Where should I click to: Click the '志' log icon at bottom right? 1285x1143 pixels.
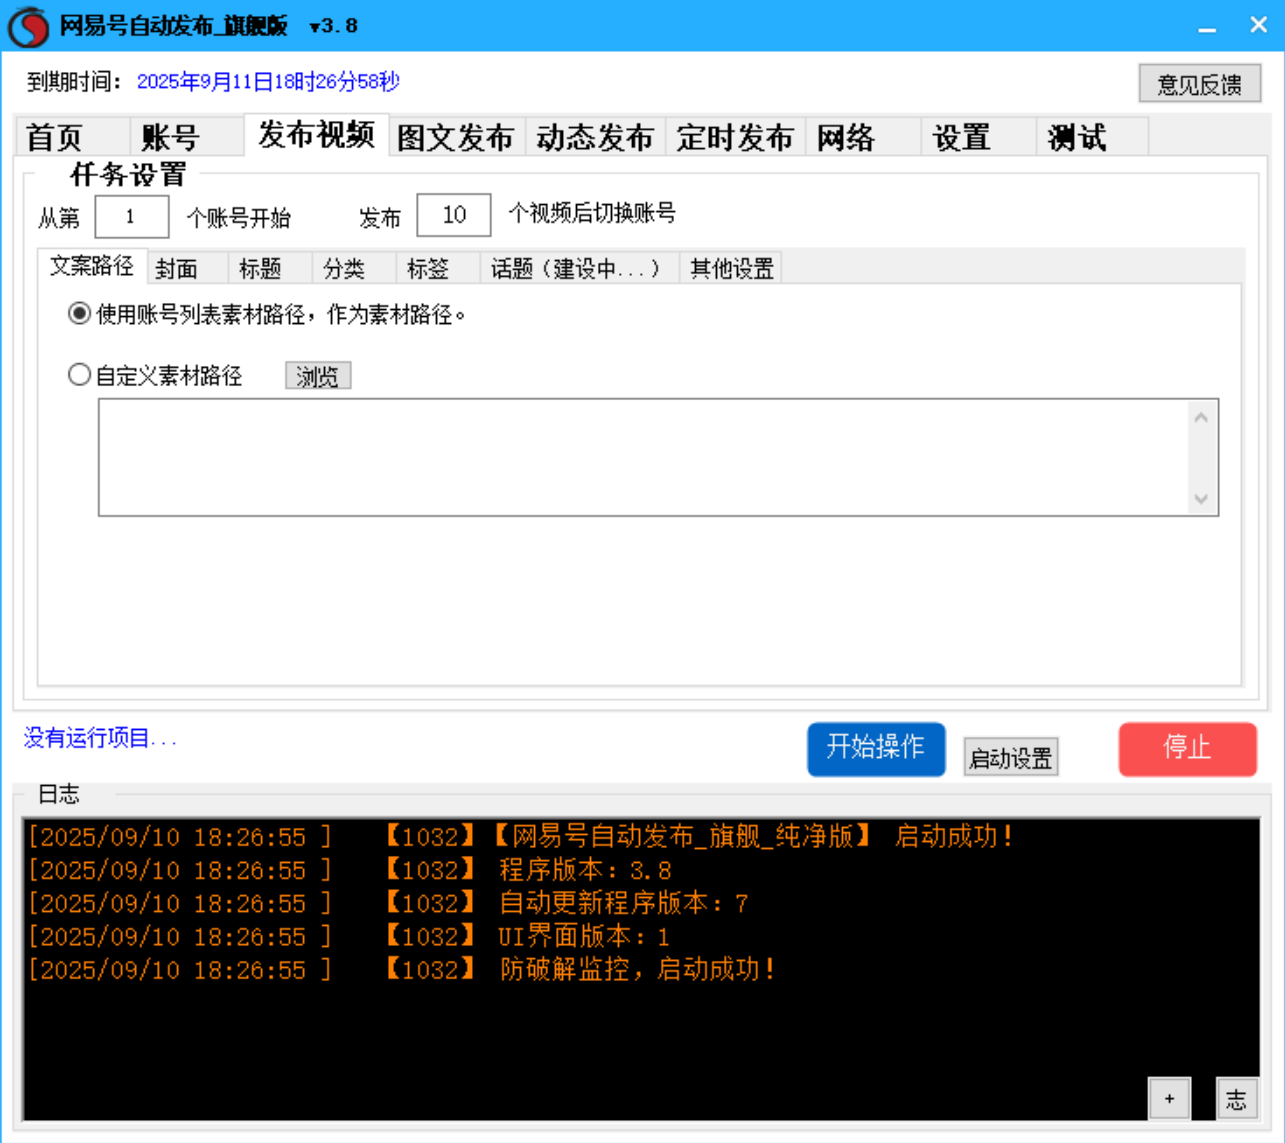1238,1097
